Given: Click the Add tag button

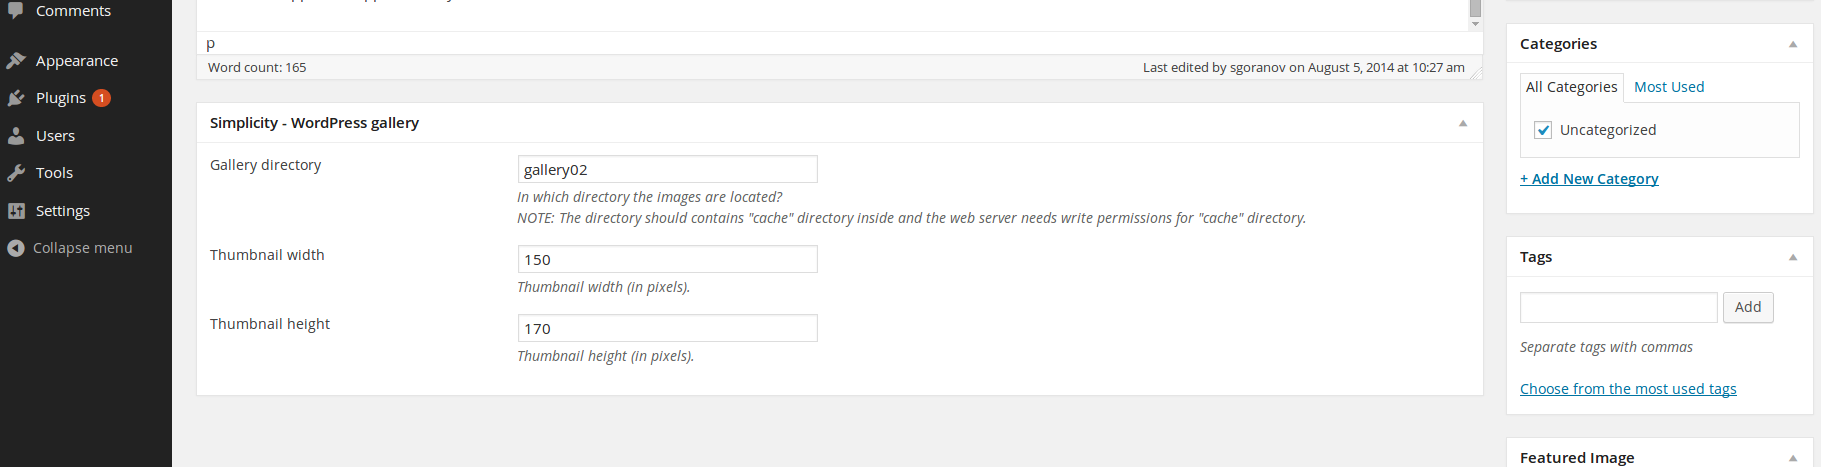Looking at the screenshot, I should [1748, 307].
